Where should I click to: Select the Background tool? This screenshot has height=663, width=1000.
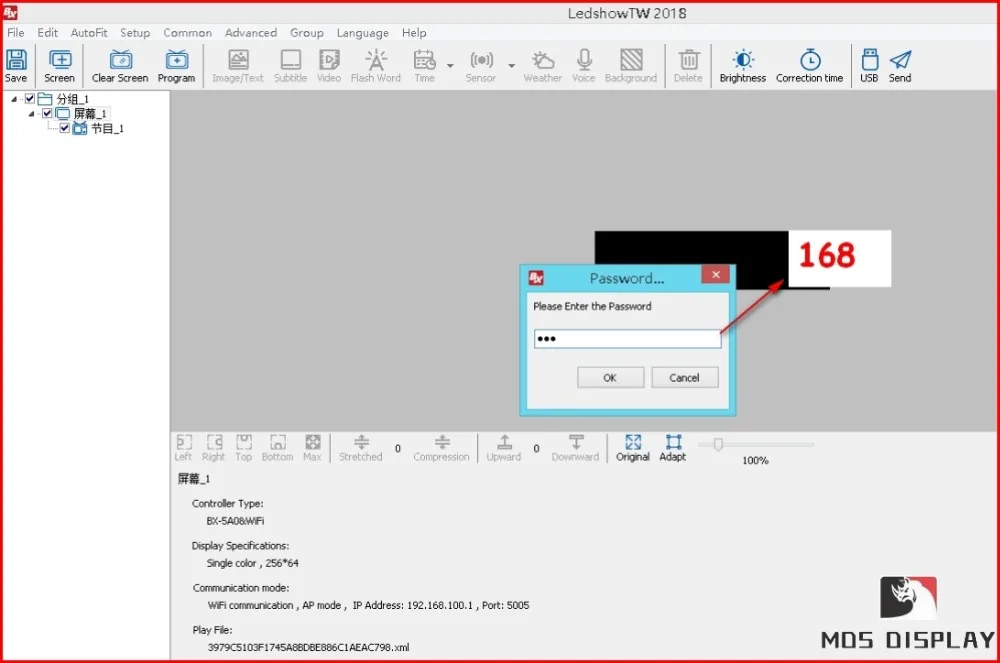tap(631, 66)
